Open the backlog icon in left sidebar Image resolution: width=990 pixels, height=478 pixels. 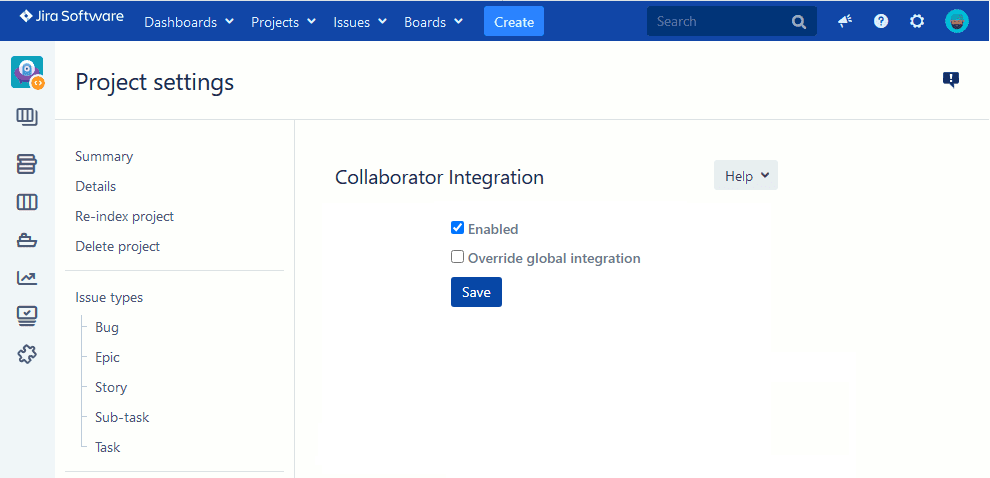pos(27,164)
